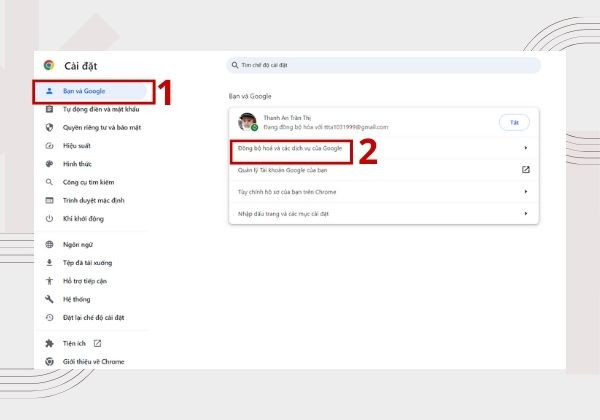The image size is (600, 420).
Task: Expand Đồng bộ hoá và các dịch vụ của Google
Action: pyautogui.click(x=383, y=148)
